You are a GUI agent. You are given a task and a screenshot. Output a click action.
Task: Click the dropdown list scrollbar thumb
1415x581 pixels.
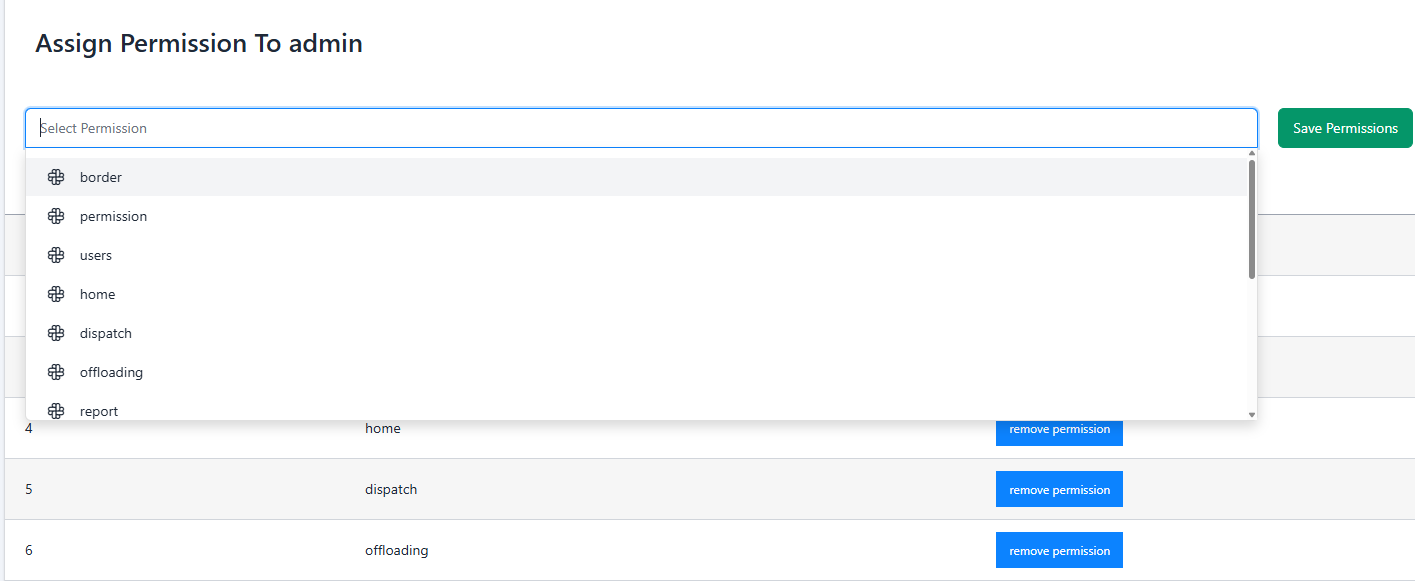click(x=1252, y=220)
